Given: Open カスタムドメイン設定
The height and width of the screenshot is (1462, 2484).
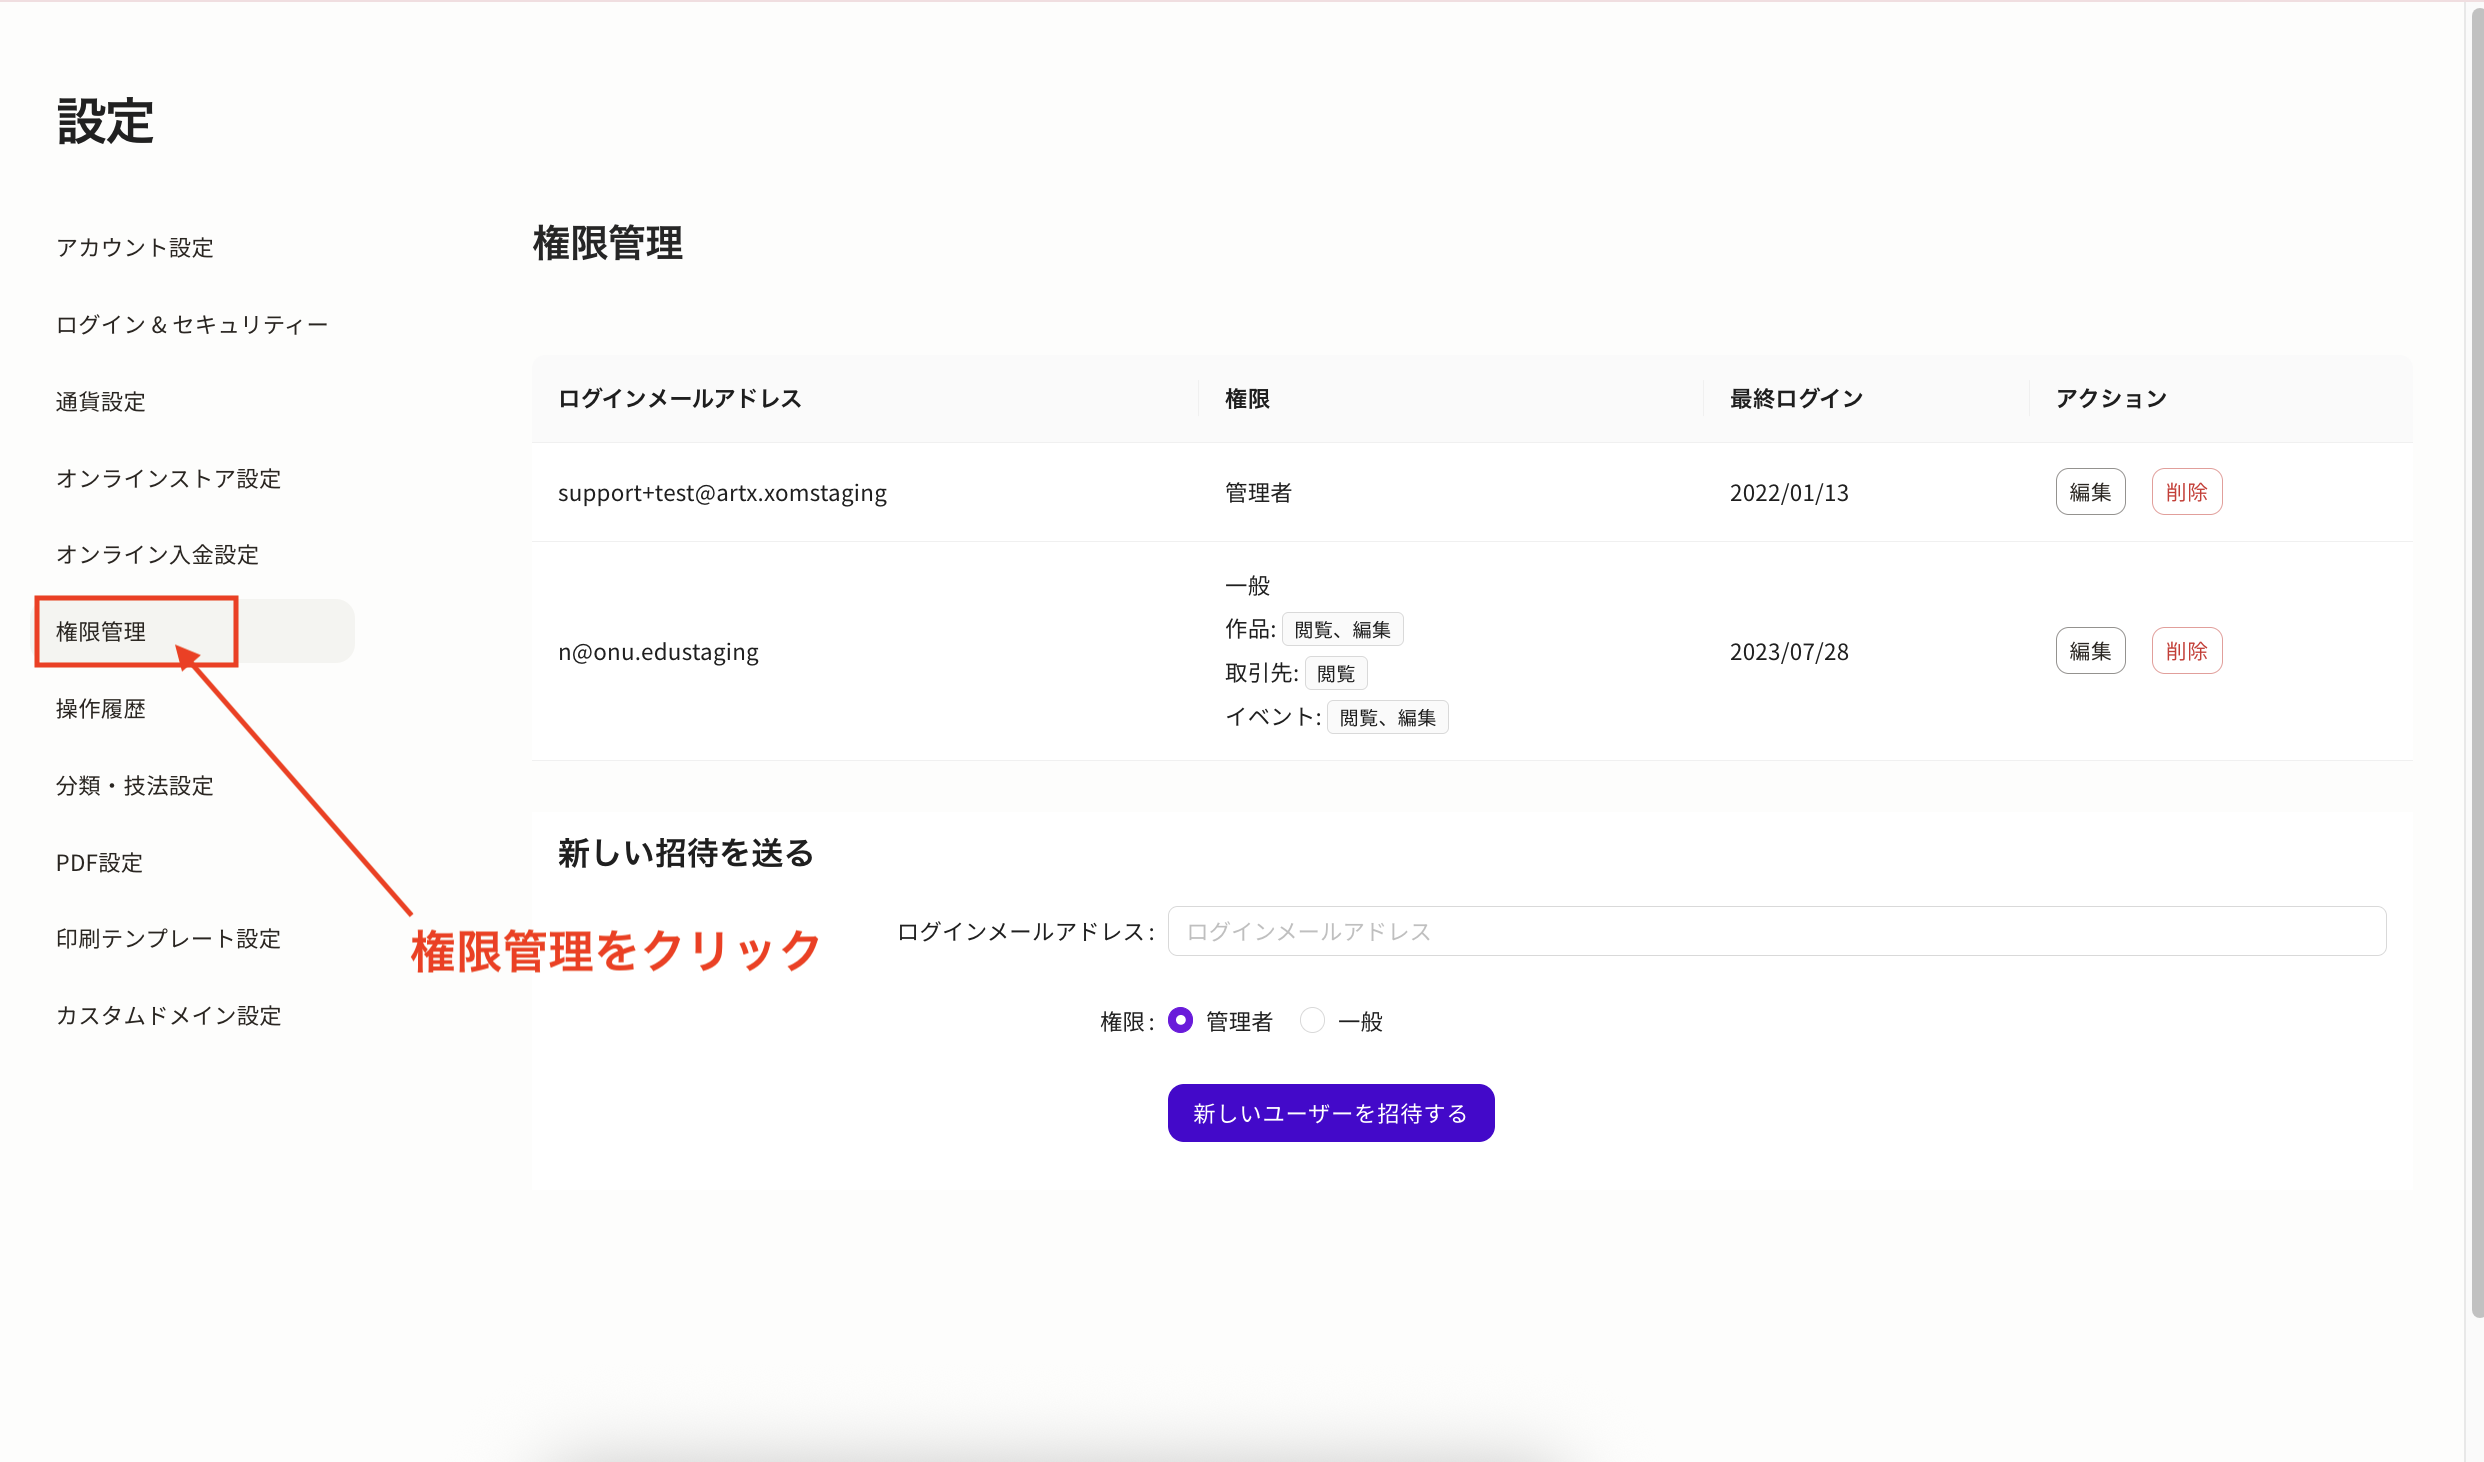Looking at the screenshot, I should coord(168,1015).
